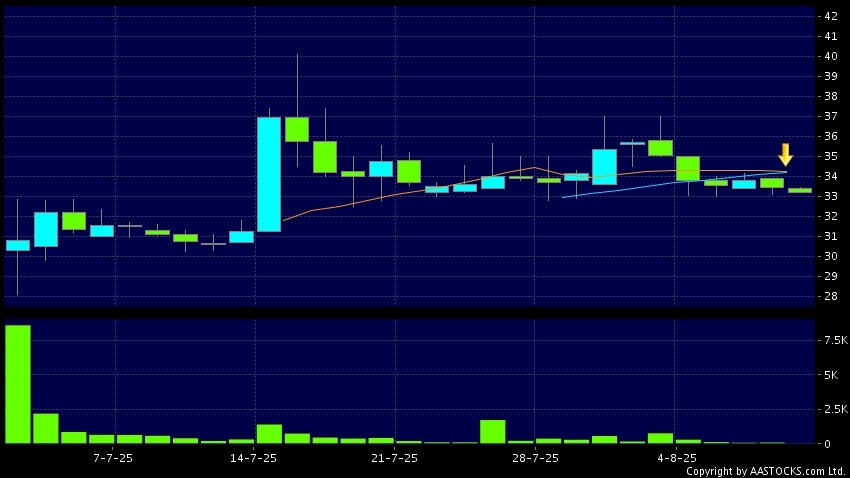850x478 pixels.
Task: Click the 40 price axis label
Action: 830,56
